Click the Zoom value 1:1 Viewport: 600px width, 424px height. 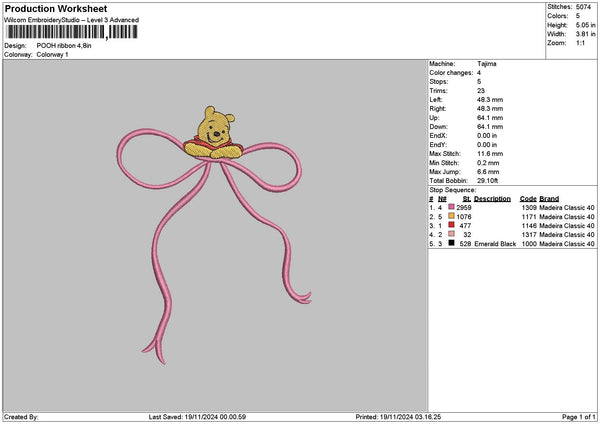tap(580, 43)
